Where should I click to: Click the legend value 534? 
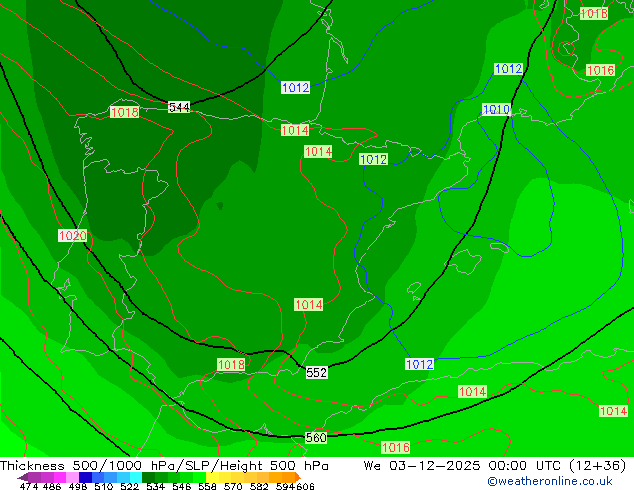pyautogui.click(x=155, y=486)
